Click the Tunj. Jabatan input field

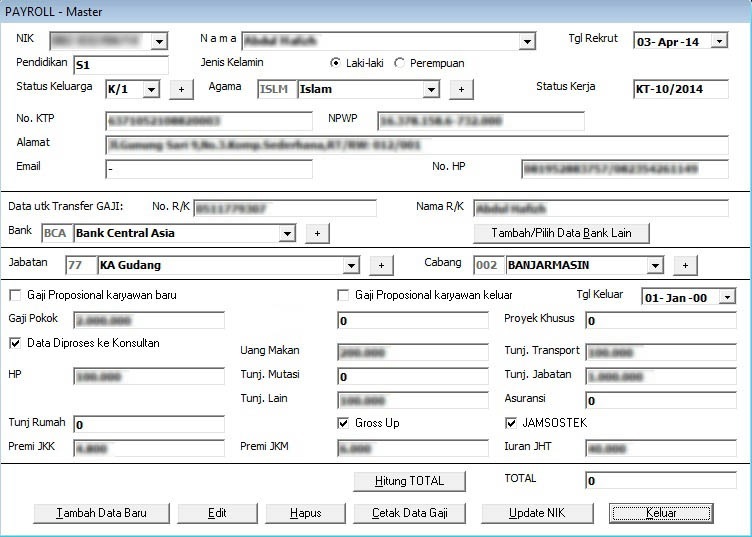pyautogui.click(x=661, y=377)
